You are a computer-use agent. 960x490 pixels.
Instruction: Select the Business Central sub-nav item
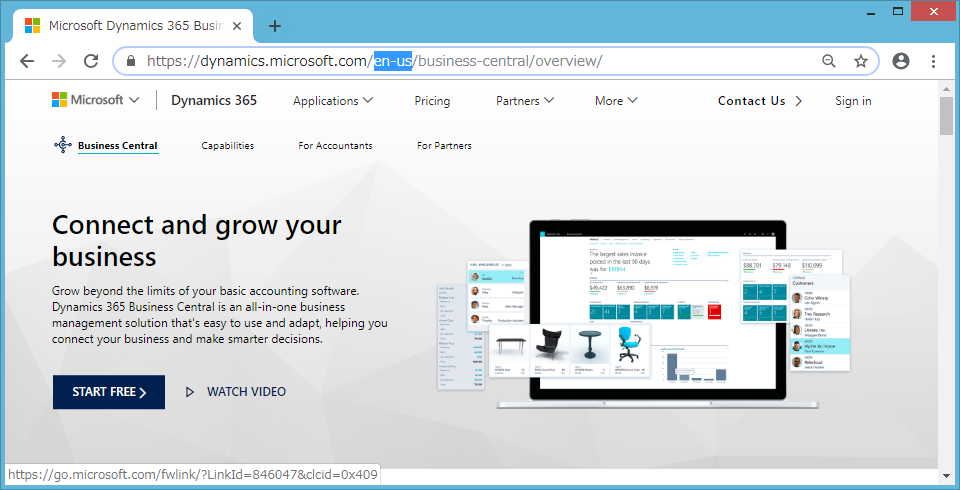tap(118, 146)
